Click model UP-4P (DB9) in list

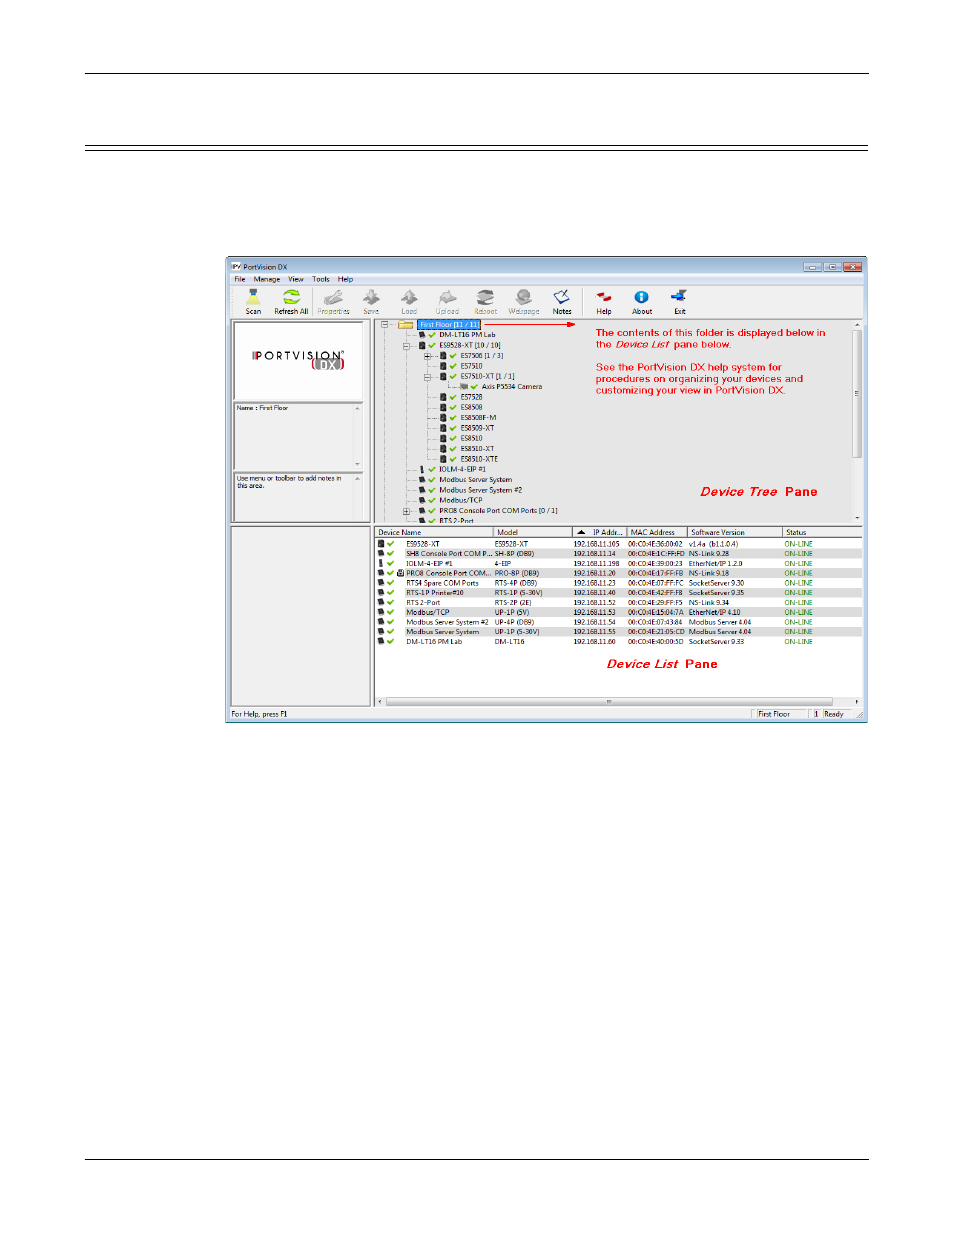[x=514, y=622]
